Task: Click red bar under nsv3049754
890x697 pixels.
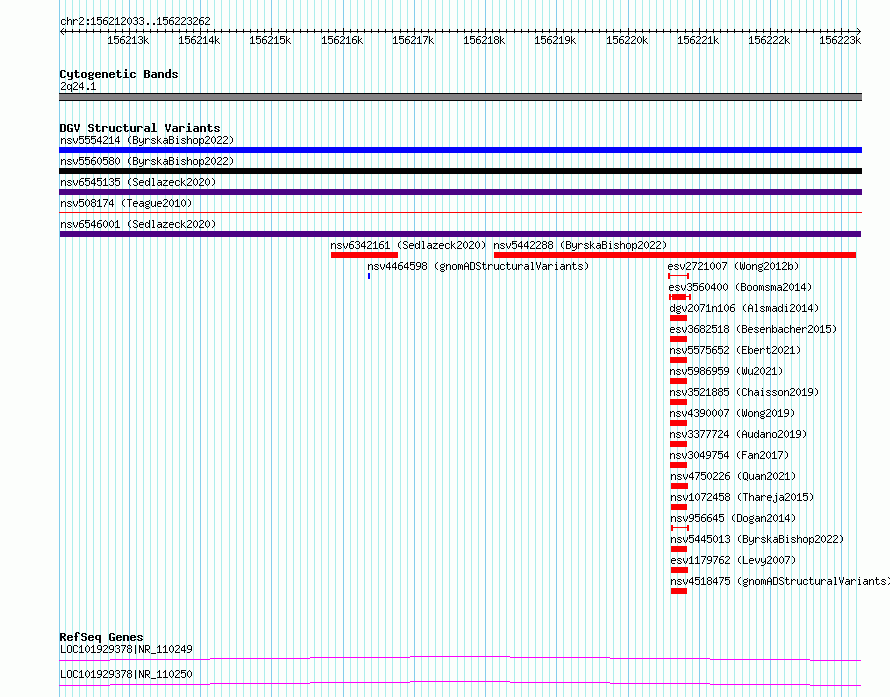Action: (x=678, y=465)
